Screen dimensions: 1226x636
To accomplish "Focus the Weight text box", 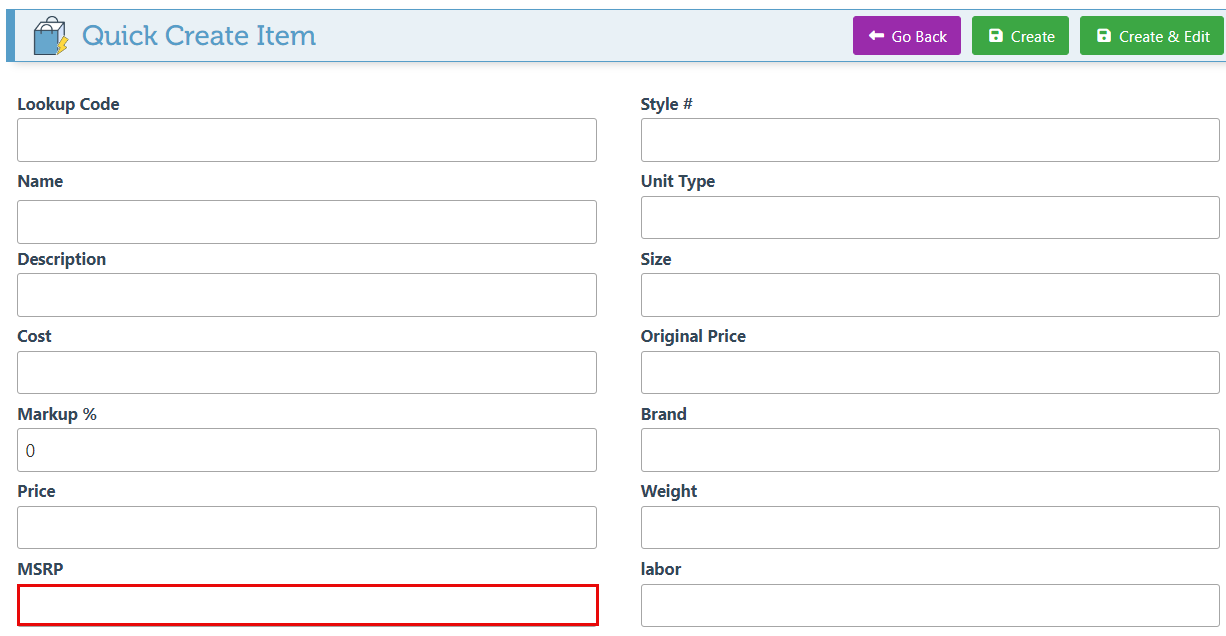I will coord(930,527).
